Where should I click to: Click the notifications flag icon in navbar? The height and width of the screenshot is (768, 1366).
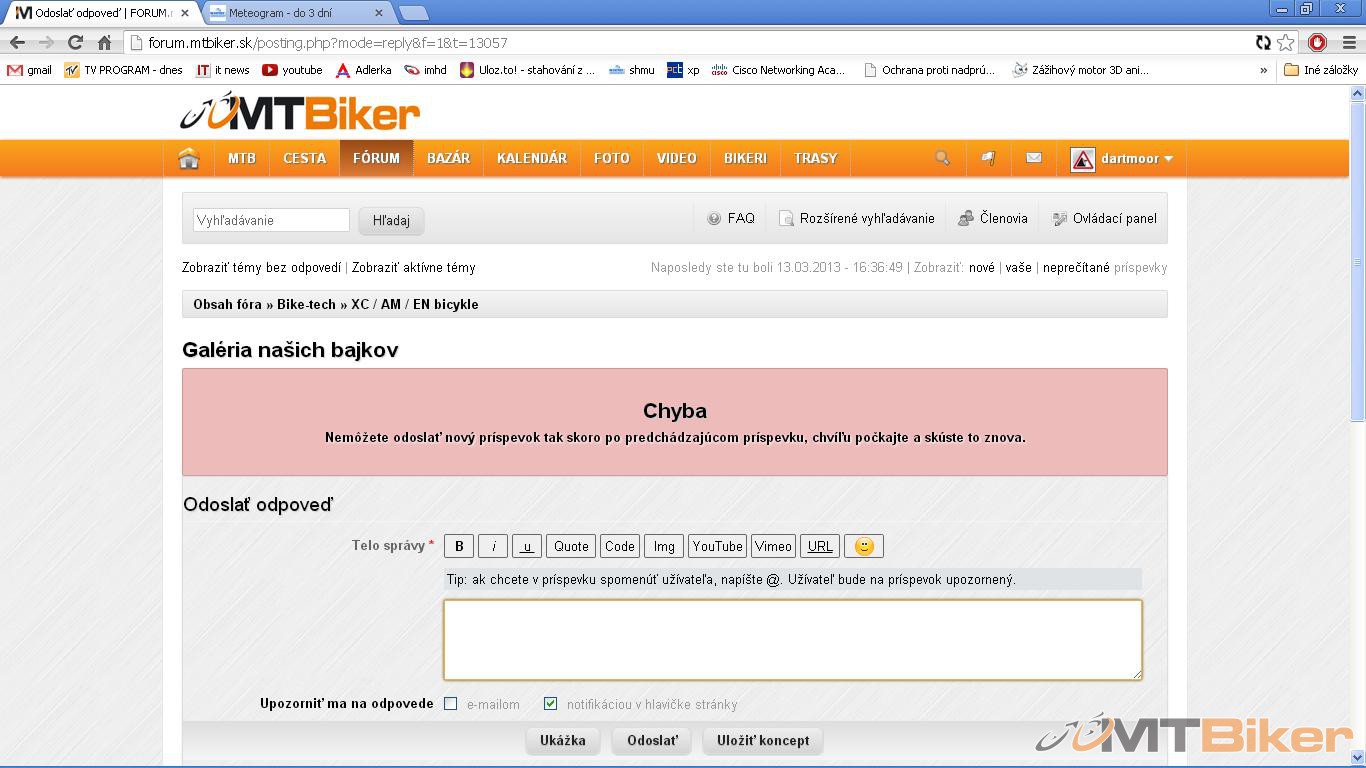coord(988,158)
